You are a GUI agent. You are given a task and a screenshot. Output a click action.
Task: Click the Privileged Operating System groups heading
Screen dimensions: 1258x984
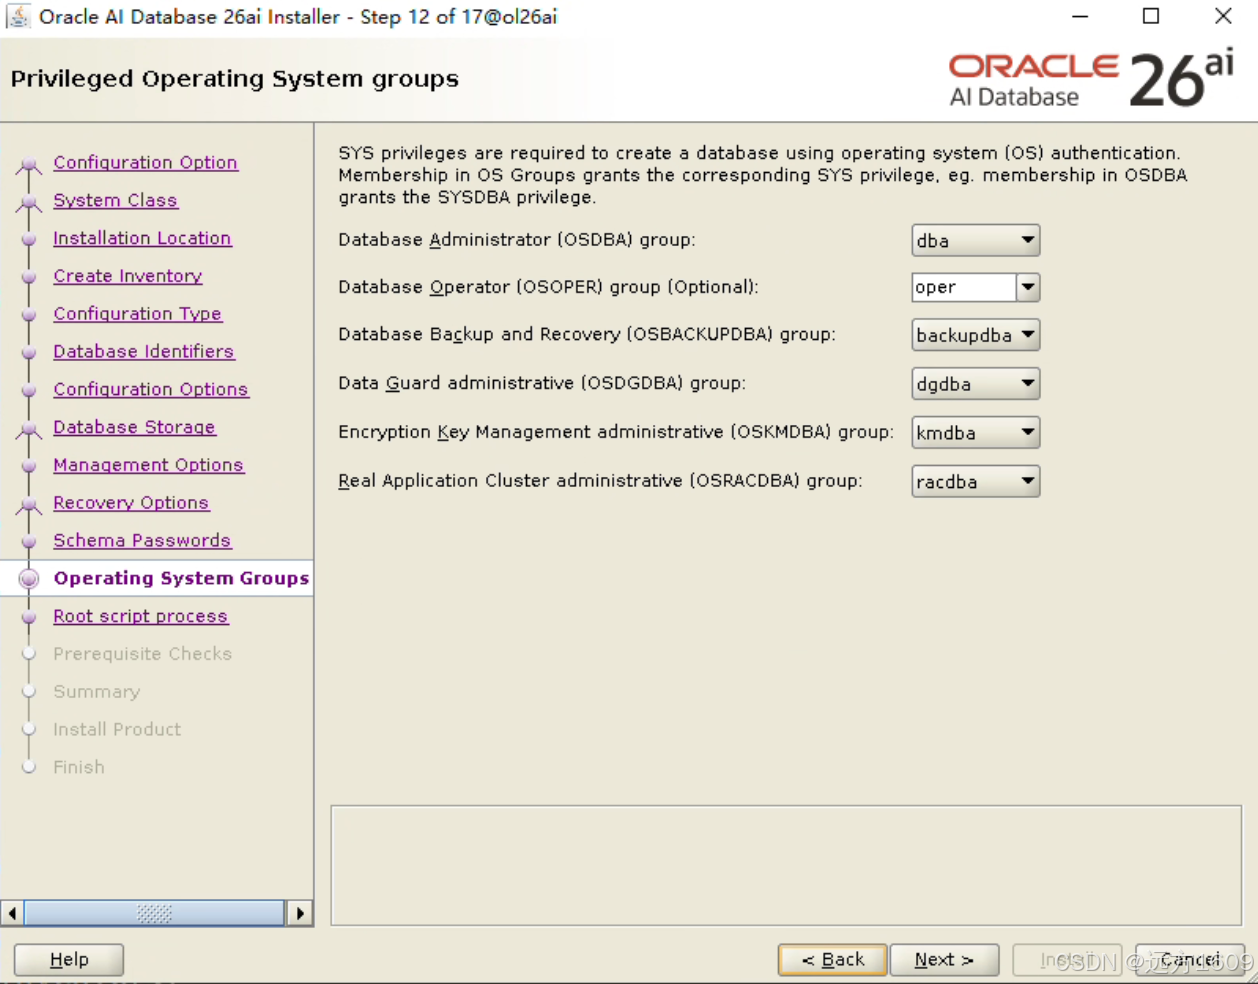[234, 79]
